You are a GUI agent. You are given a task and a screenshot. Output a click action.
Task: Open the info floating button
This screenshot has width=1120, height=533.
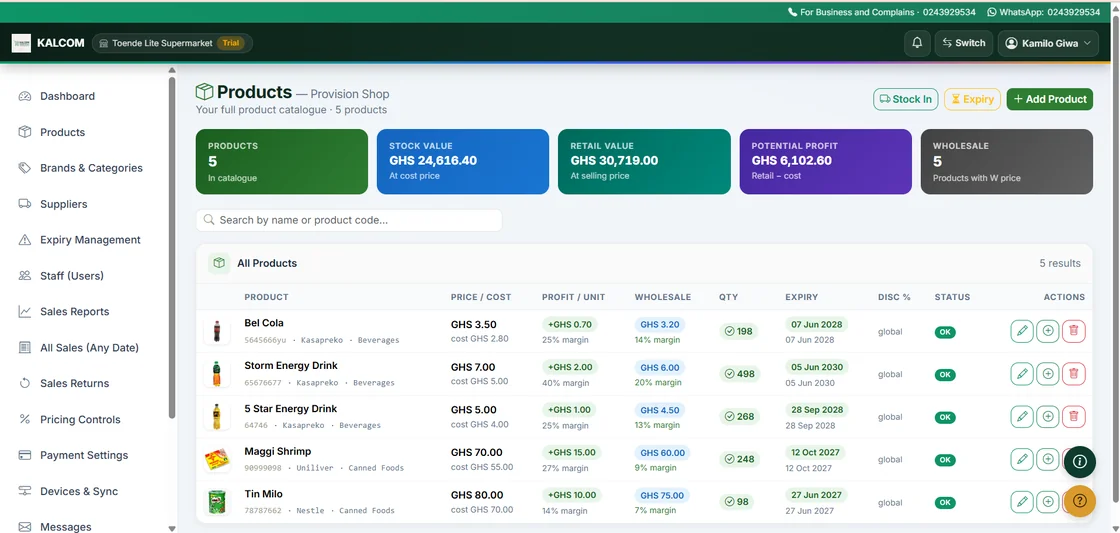1079,461
